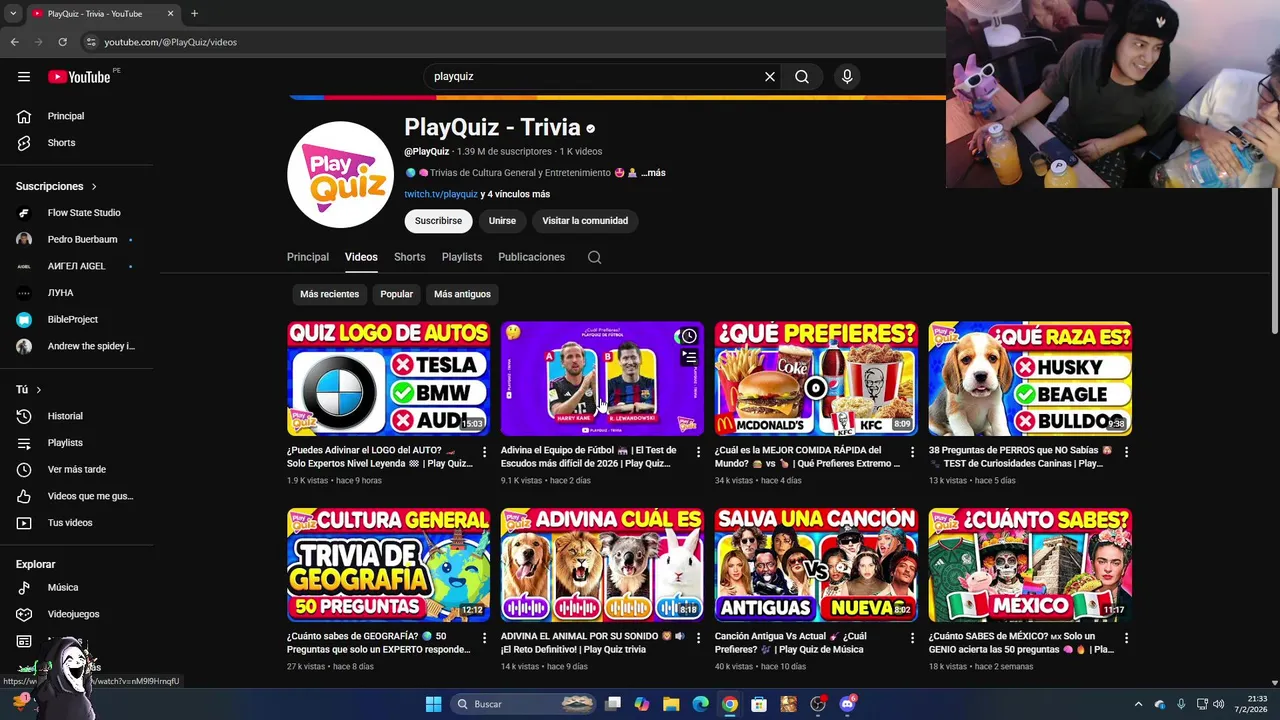Add football quiz video to Watch Later
Viewport: 1280px width, 720px height.
click(689, 336)
